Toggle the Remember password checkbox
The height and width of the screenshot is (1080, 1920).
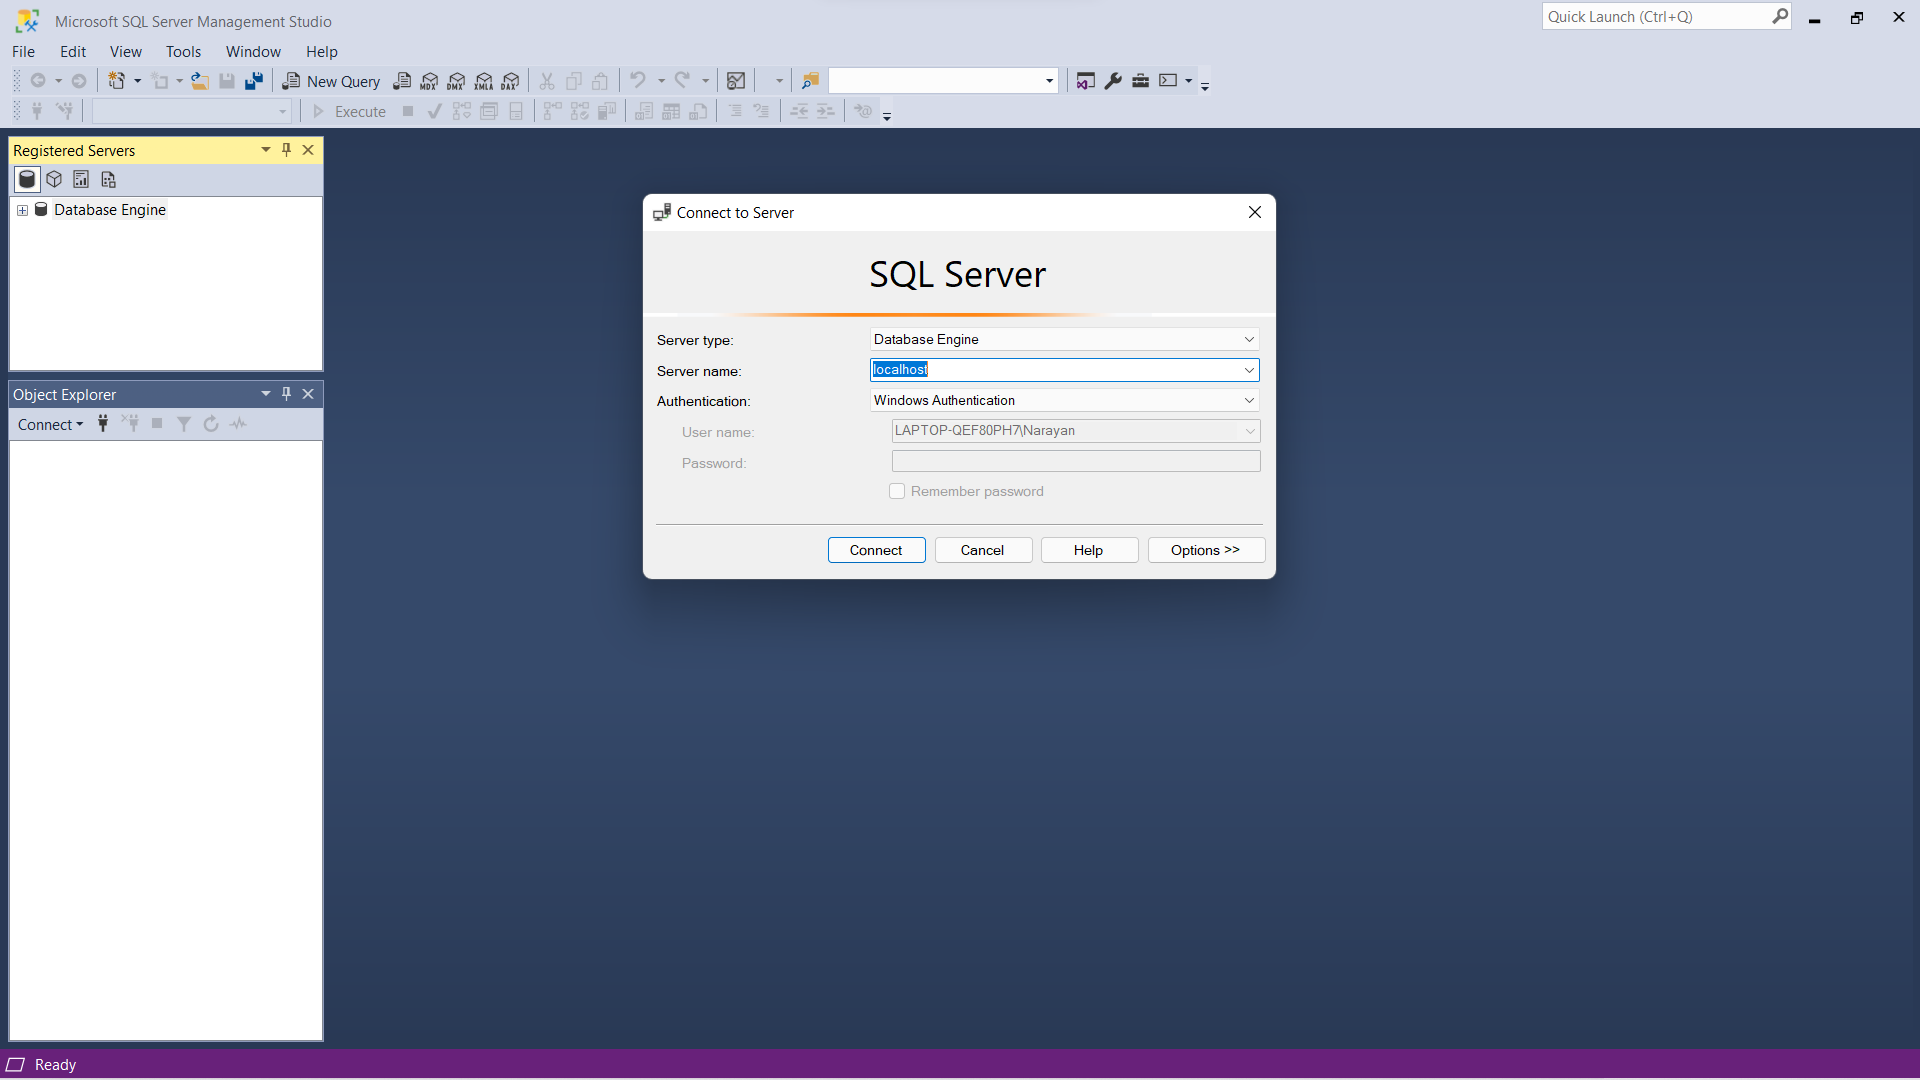tap(897, 491)
